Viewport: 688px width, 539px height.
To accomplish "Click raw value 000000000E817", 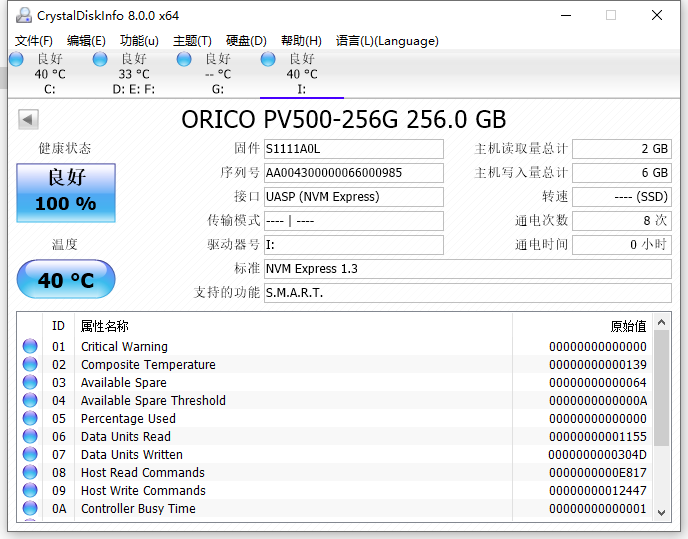I will pos(598,473).
